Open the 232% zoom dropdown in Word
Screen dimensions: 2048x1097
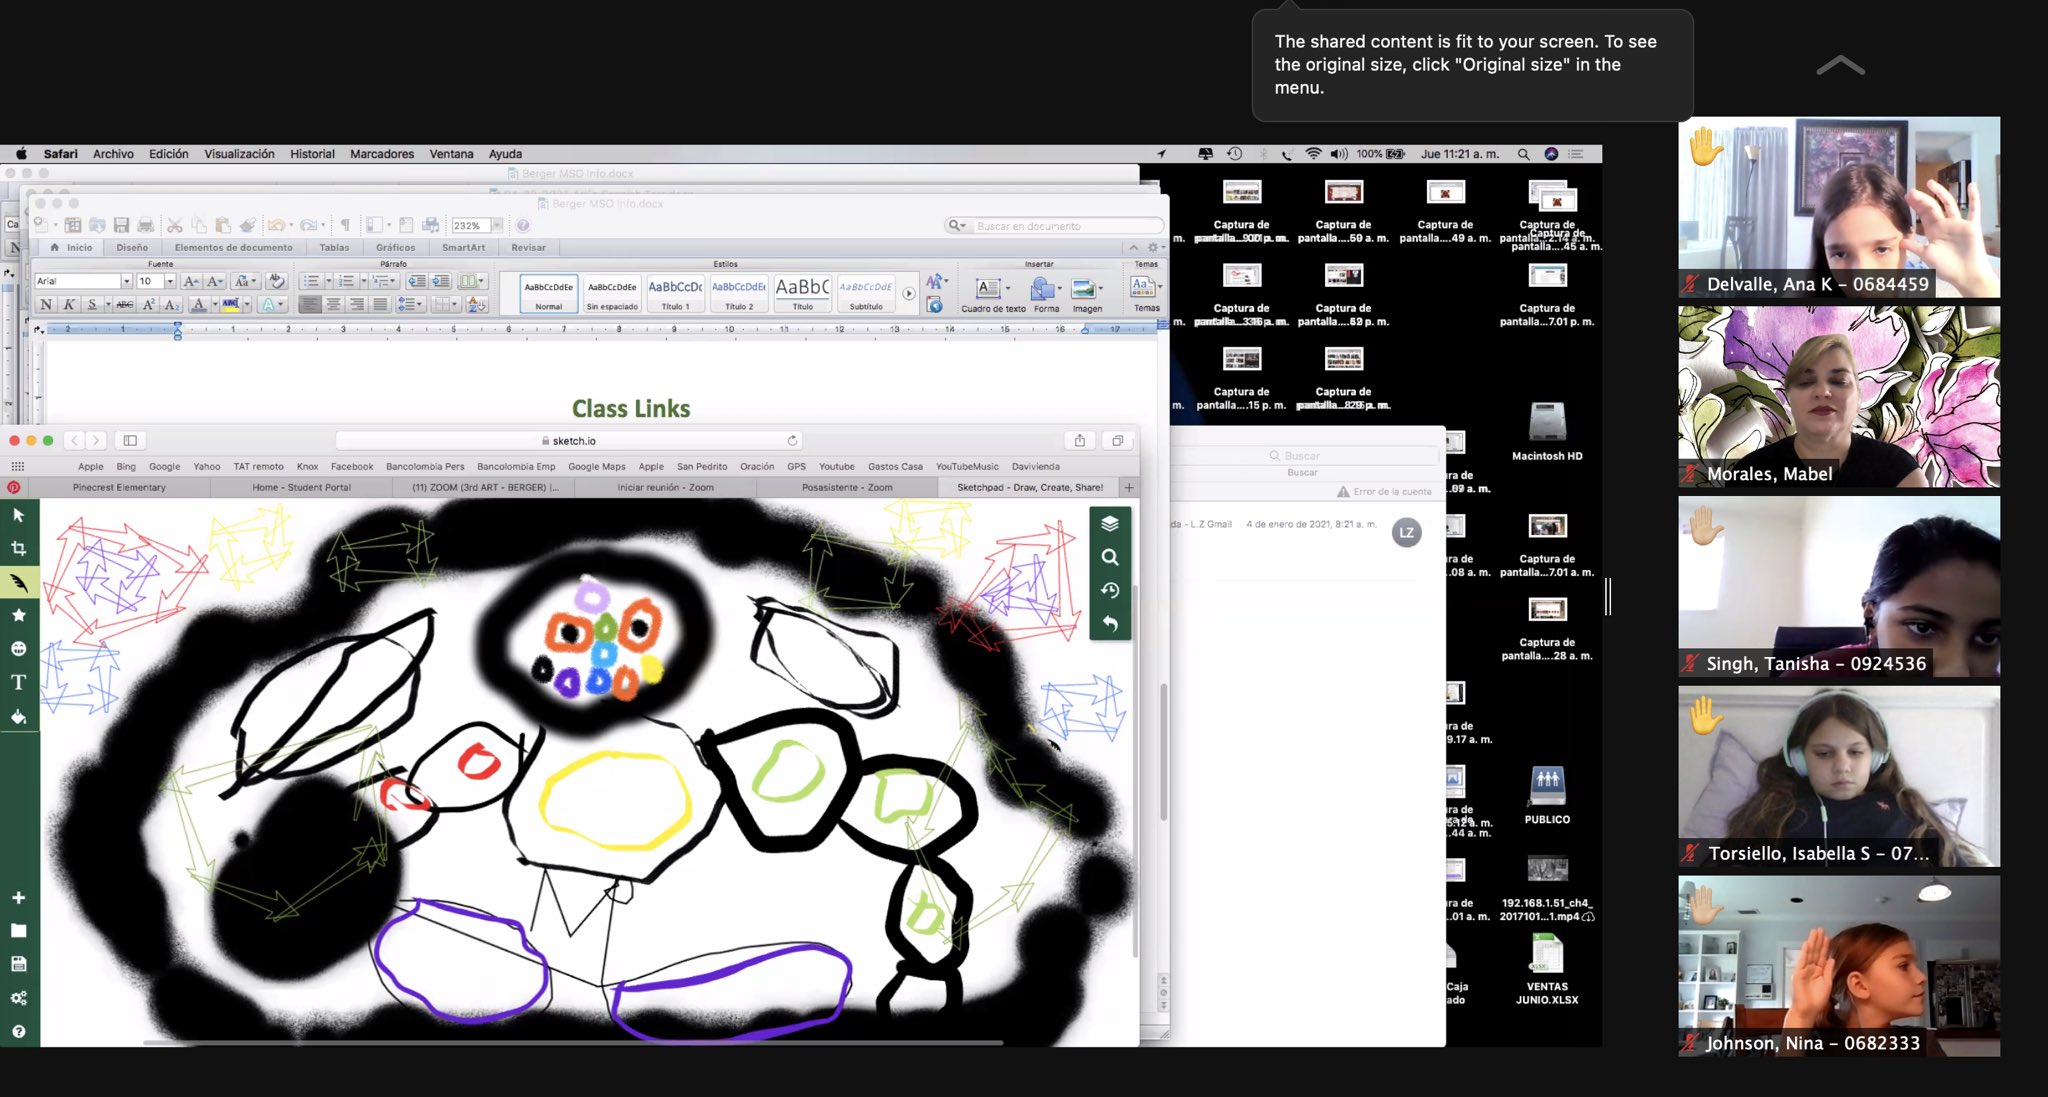[x=497, y=226]
